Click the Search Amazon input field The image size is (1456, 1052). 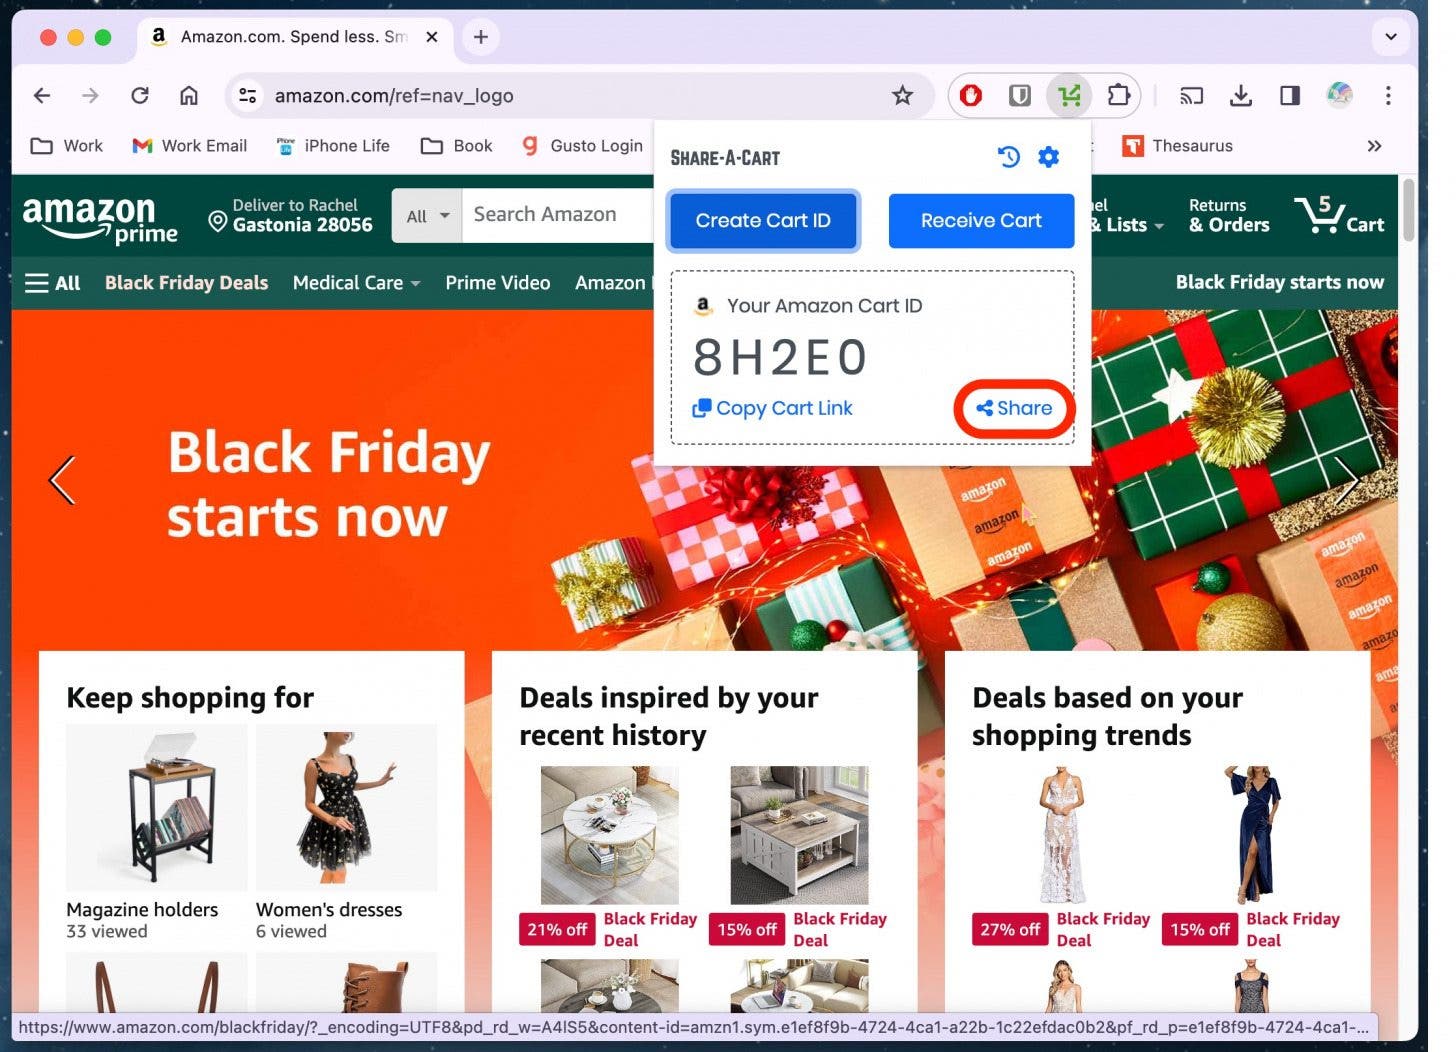coord(558,215)
